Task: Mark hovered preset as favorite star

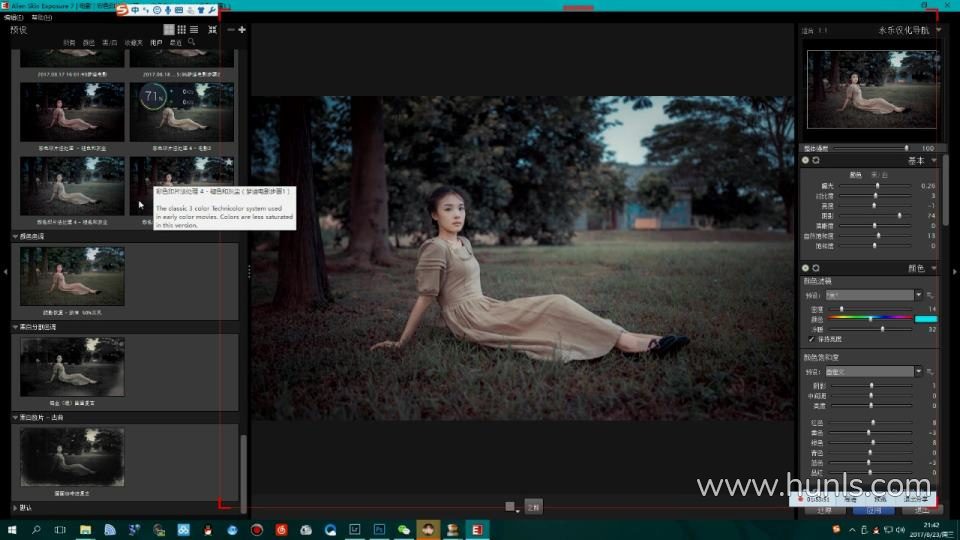Action: (x=228, y=162)
